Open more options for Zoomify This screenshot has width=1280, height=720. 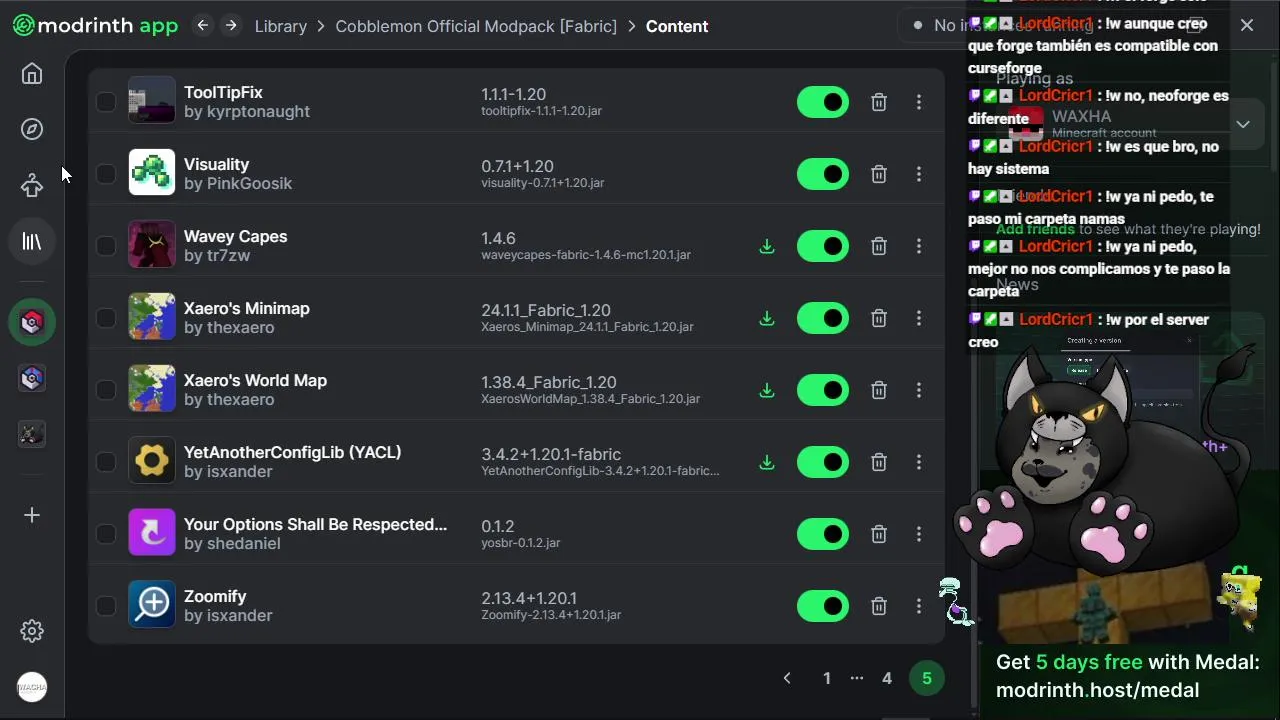919,606
